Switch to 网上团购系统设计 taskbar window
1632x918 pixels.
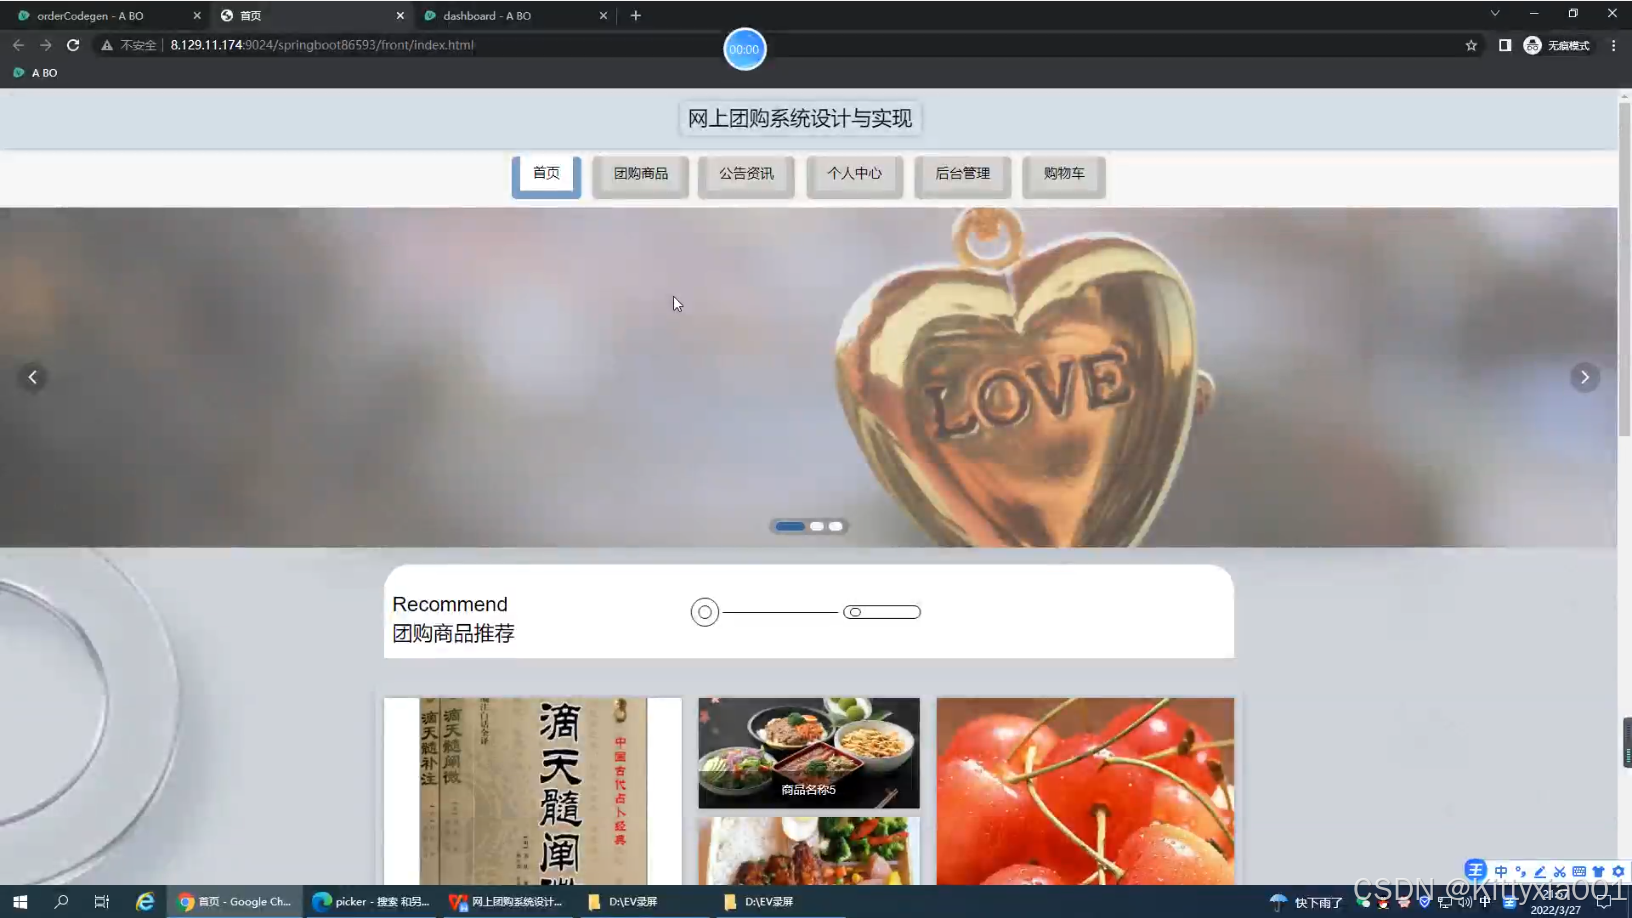coord(507,902)
